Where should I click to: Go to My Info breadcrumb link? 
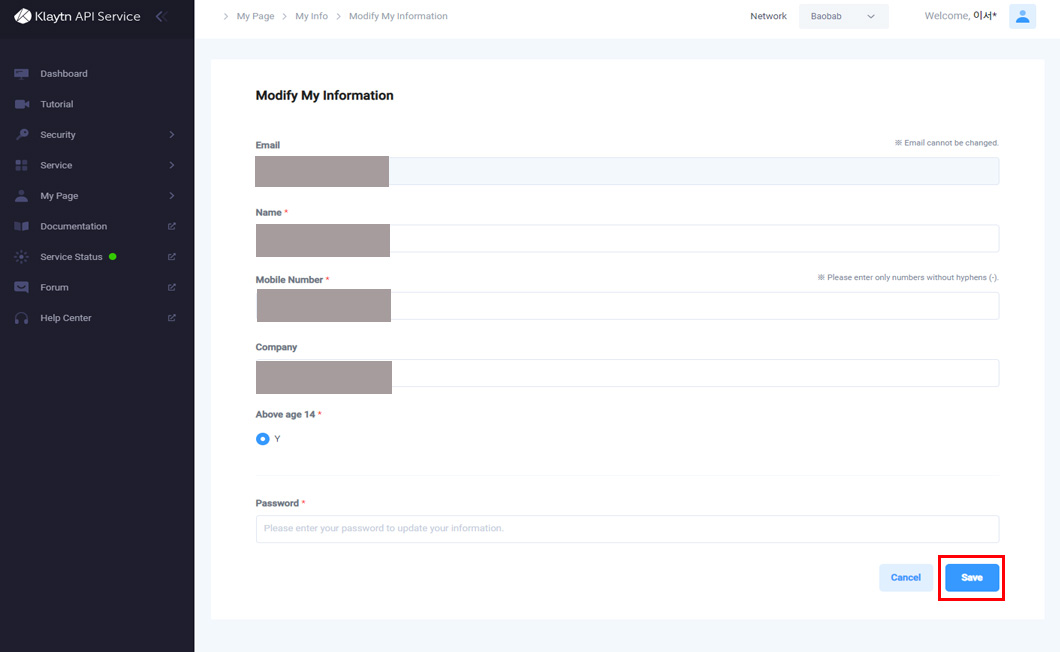coord(311,16)
